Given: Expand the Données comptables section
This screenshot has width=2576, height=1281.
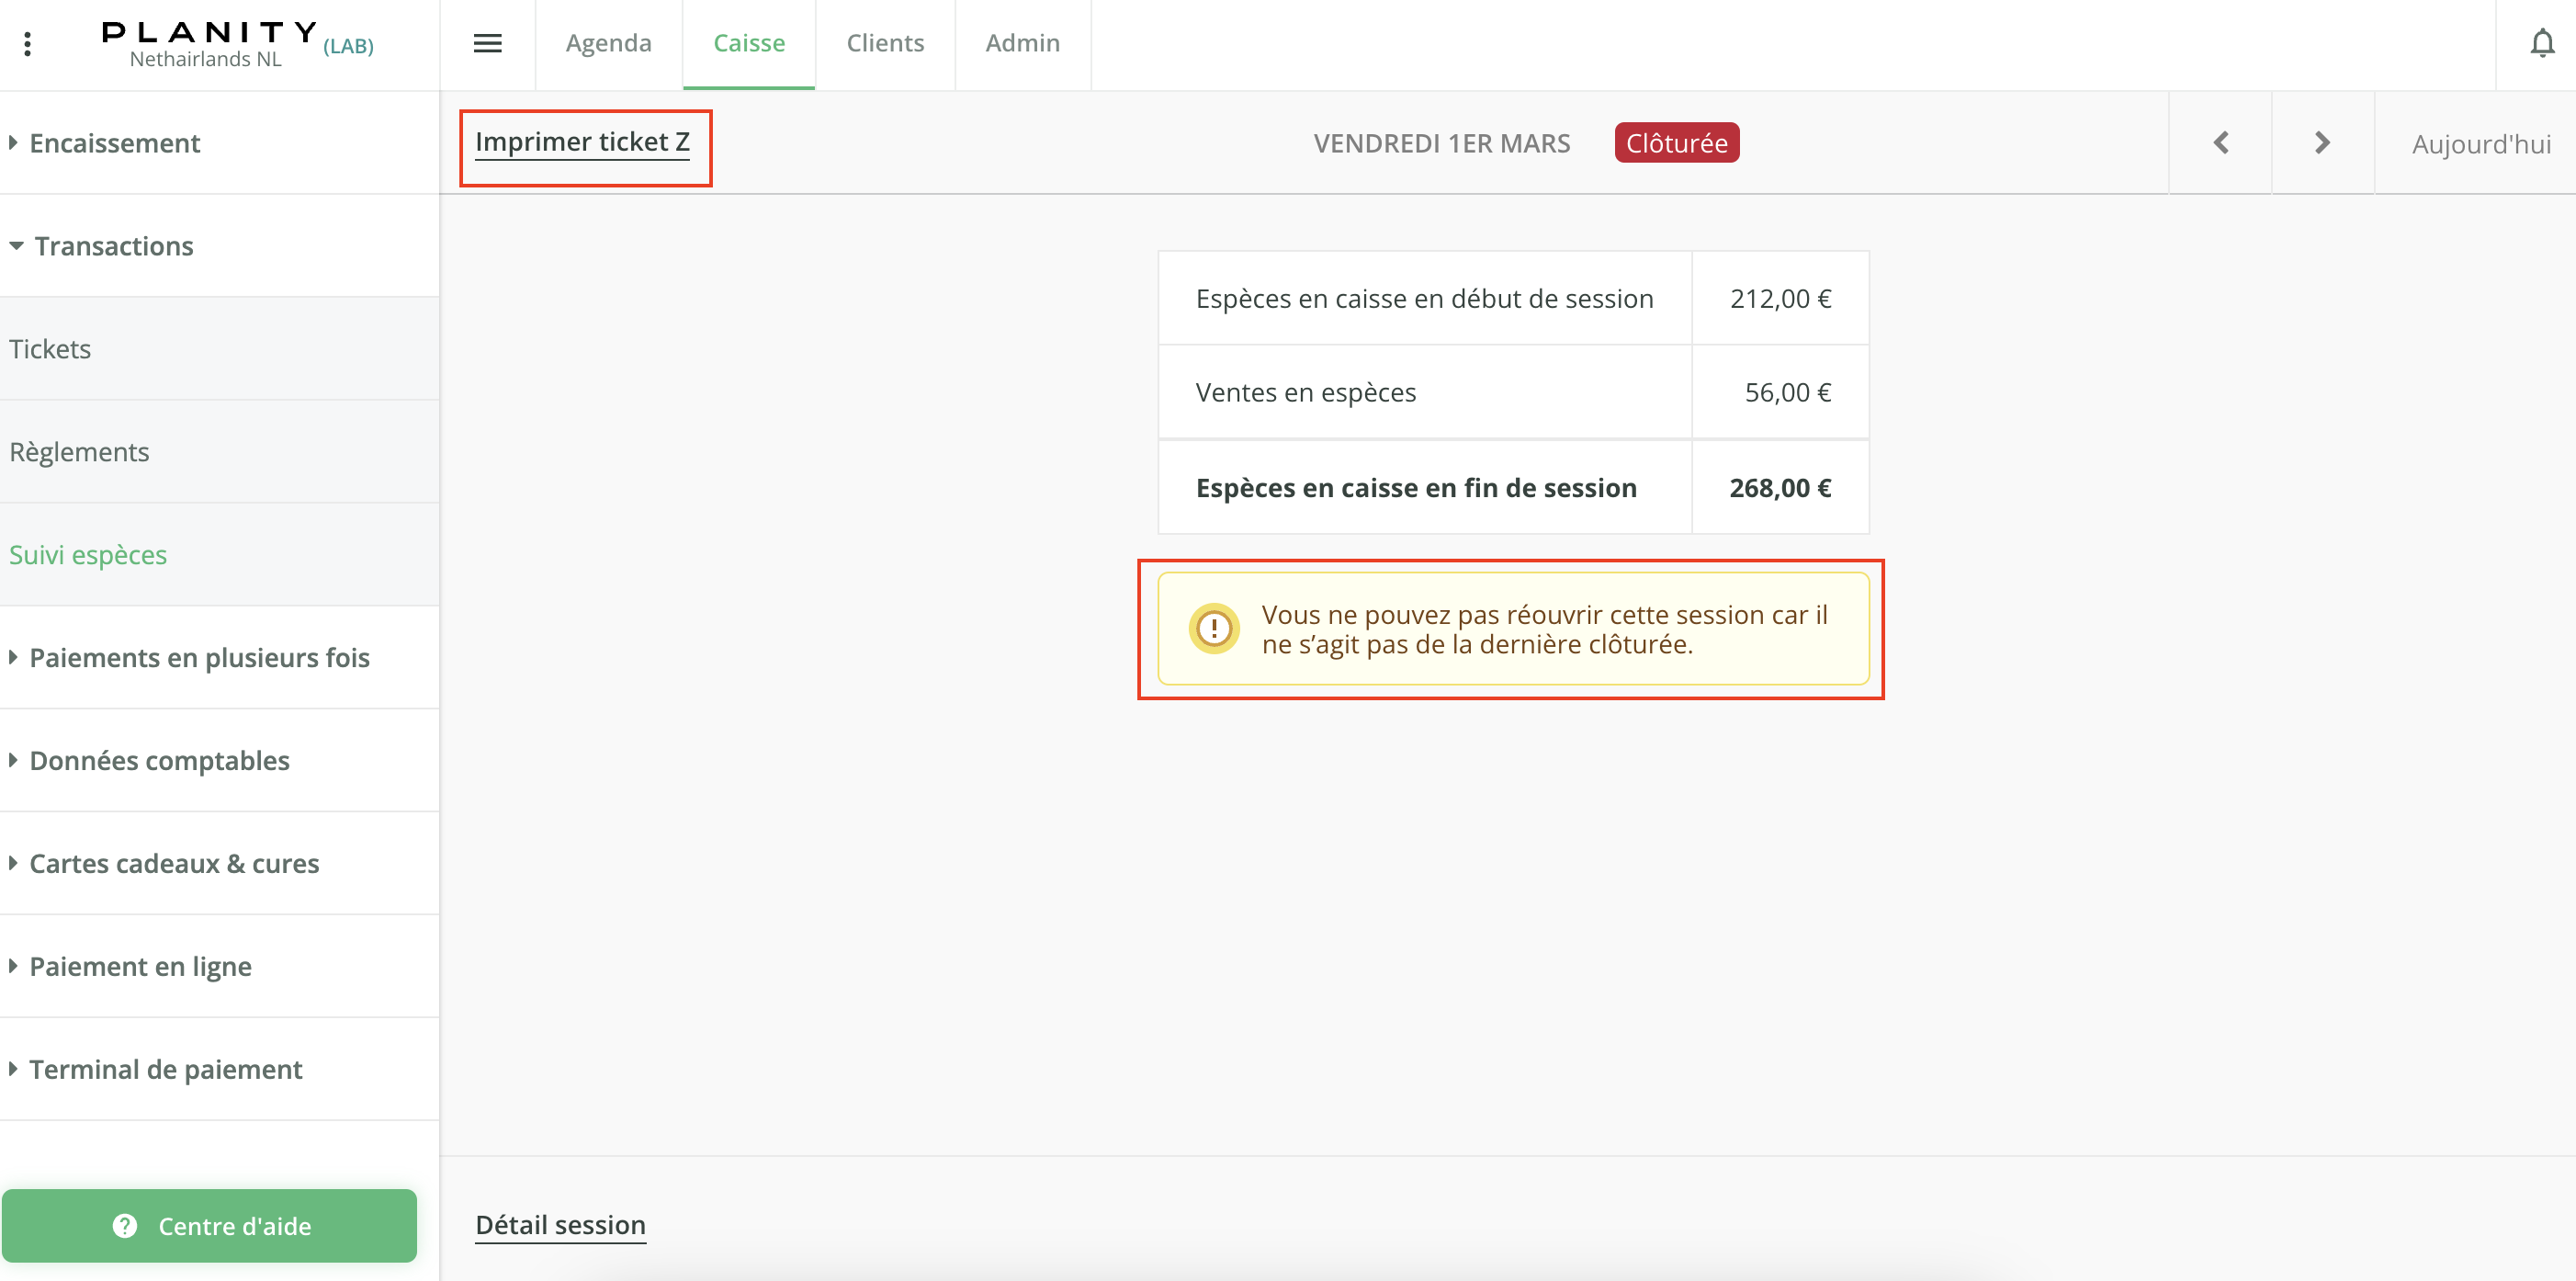Looking at the screenshot, I should pyautogui.click(x=159, y=761).
